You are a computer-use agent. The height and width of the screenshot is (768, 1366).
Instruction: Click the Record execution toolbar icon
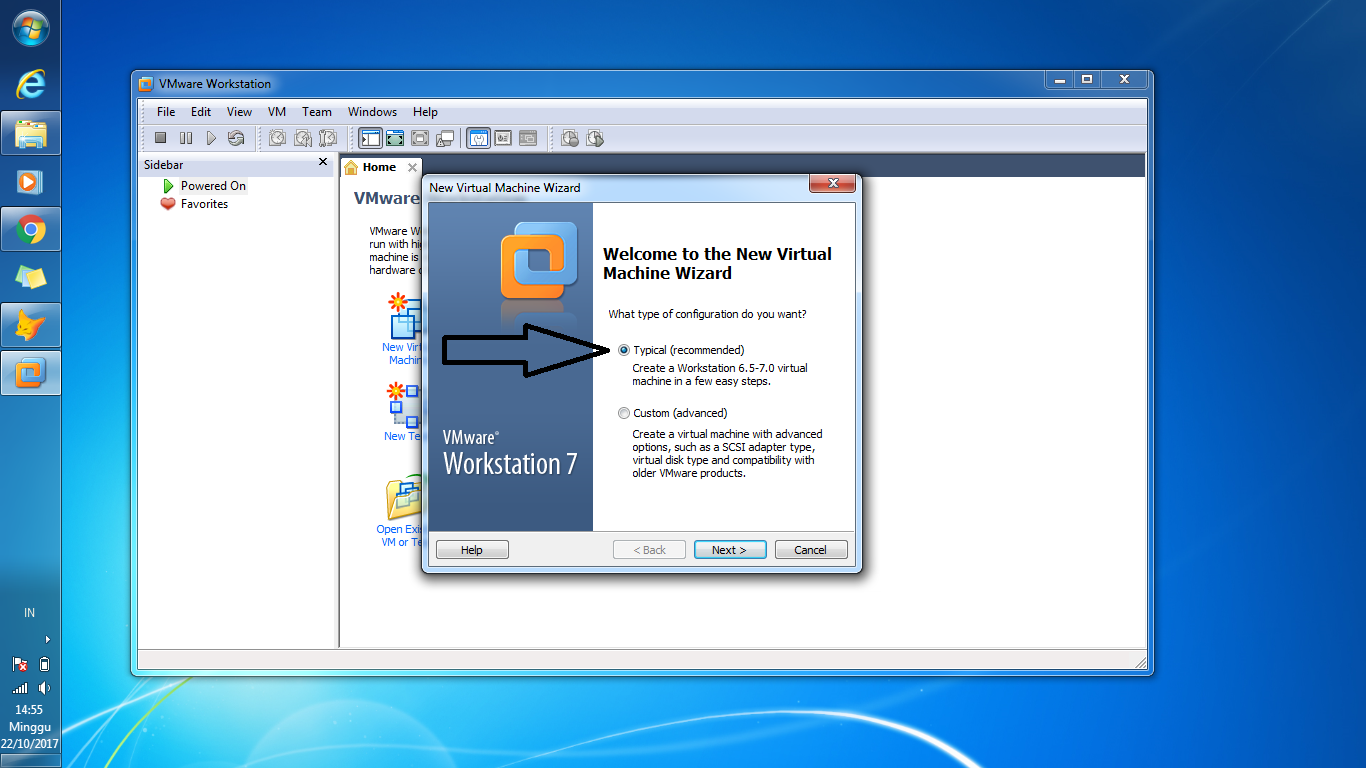(570, 138)
